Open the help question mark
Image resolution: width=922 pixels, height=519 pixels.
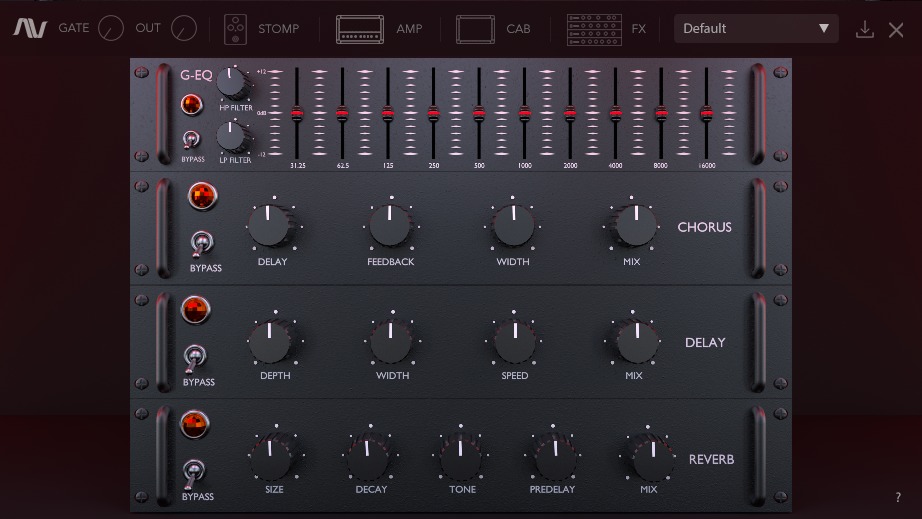click(x=898, y=497)
